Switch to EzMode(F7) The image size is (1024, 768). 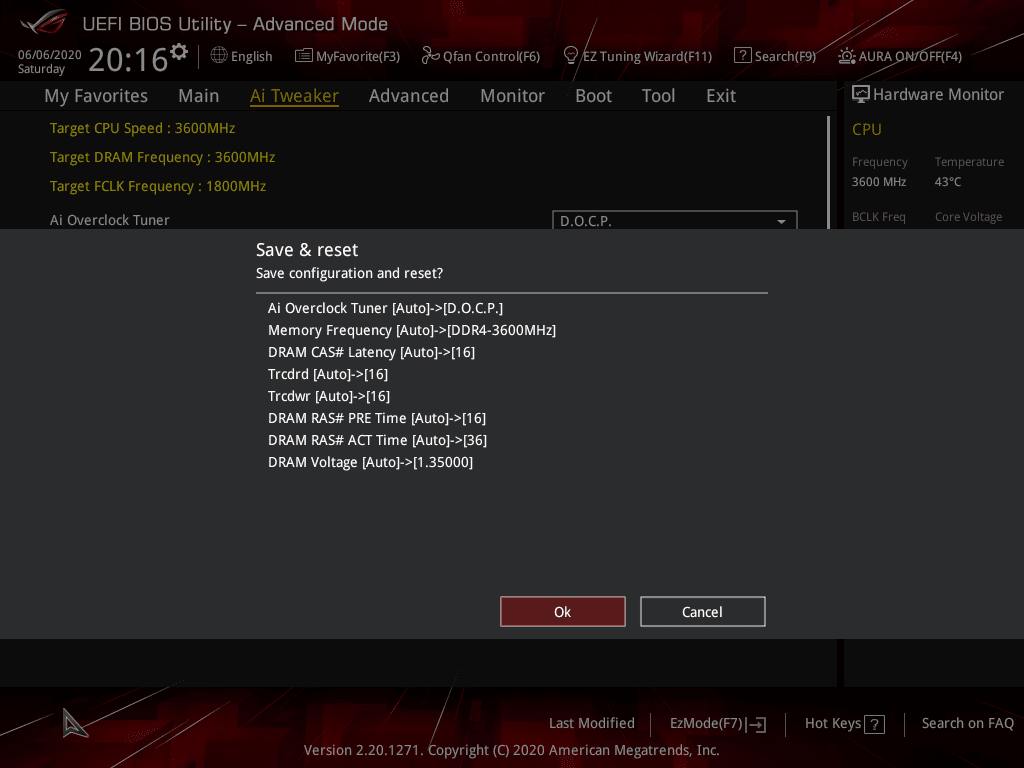718,724
